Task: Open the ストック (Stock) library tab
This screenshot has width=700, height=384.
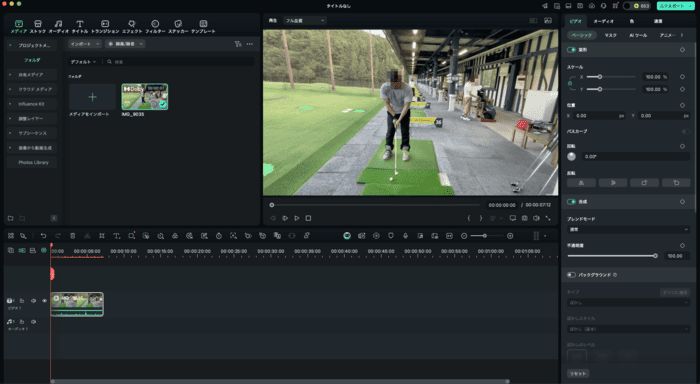Action: pos(38,26)
